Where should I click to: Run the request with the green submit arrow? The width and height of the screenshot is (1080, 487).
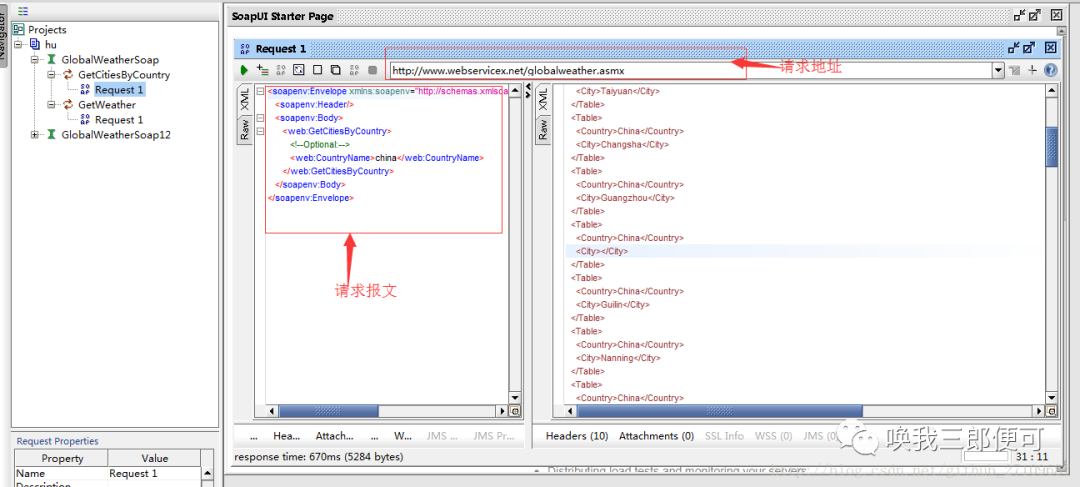(x=244, y=70)
